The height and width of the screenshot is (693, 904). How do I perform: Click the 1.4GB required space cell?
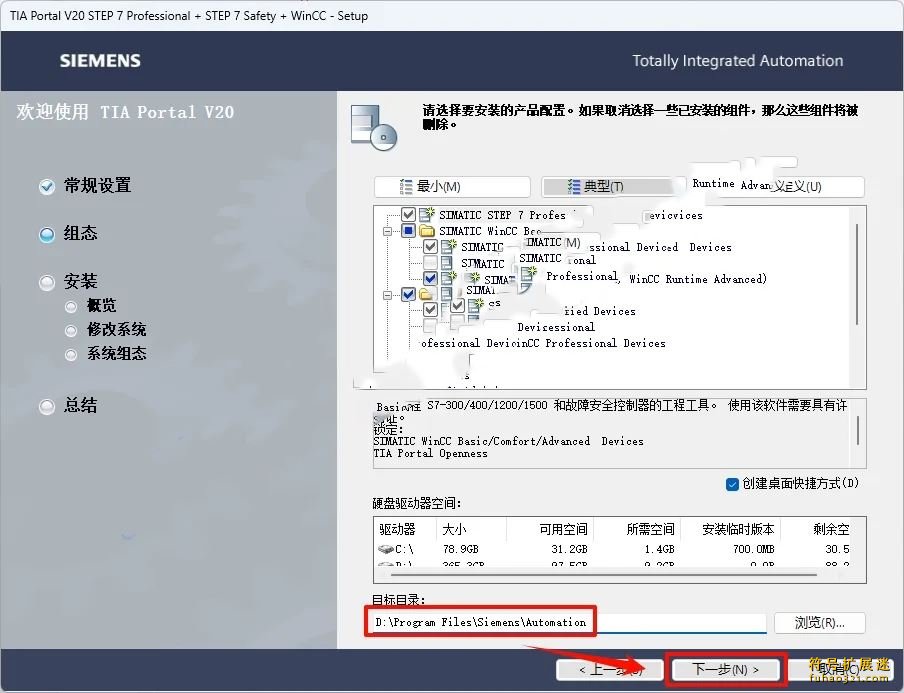[x=660, y=549]
